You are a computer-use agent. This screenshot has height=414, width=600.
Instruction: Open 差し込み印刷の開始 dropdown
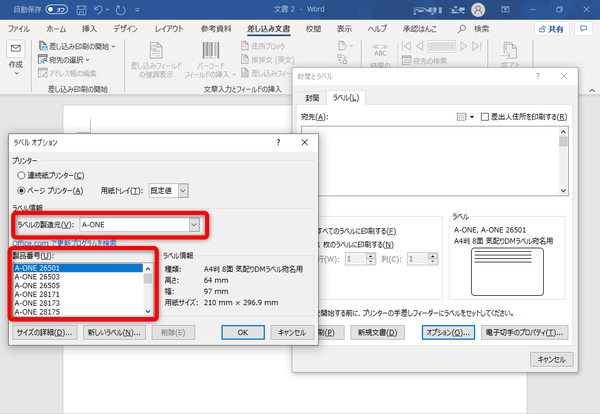point(77,46)
